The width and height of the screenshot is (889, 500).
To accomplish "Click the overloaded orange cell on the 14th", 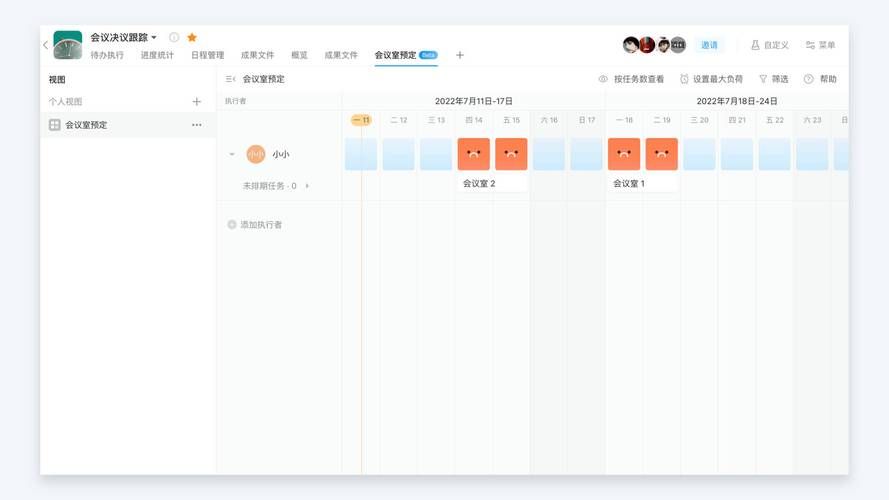I will [473, 154].
